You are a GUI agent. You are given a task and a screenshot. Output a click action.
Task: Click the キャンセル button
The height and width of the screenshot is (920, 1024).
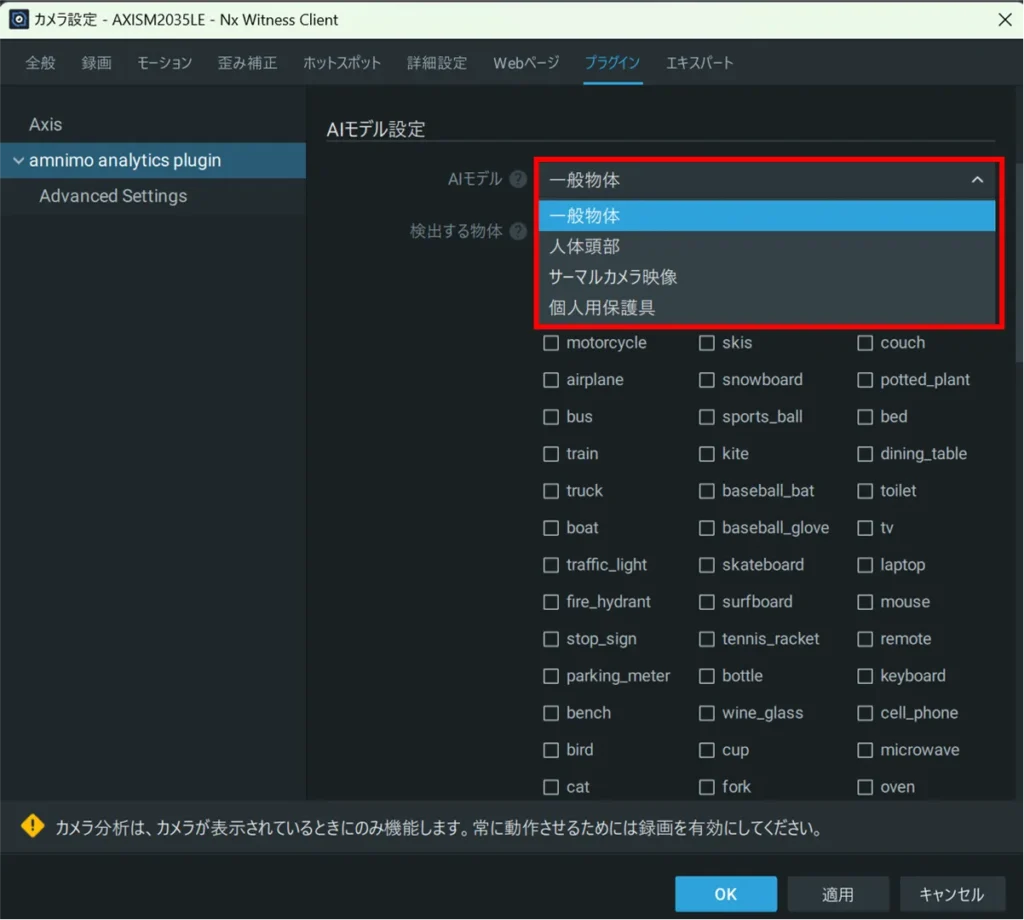pyautogui.click(x=951, y=894)
